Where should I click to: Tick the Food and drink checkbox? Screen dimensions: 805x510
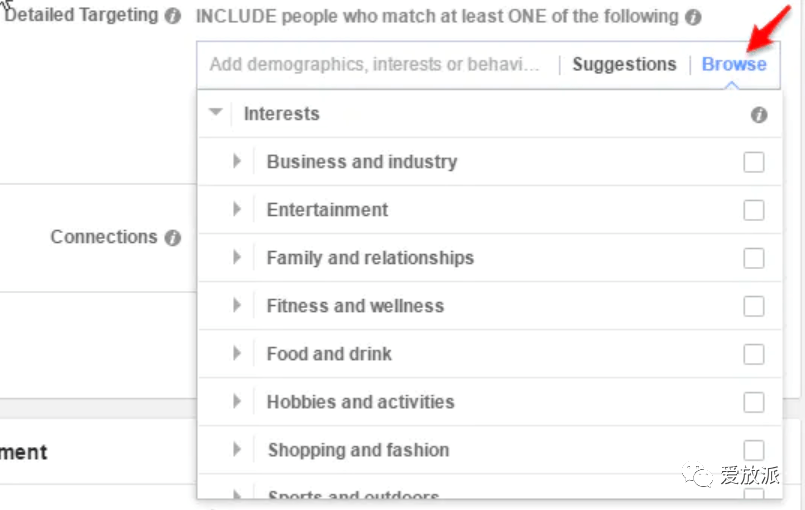[x=754, y=354]
